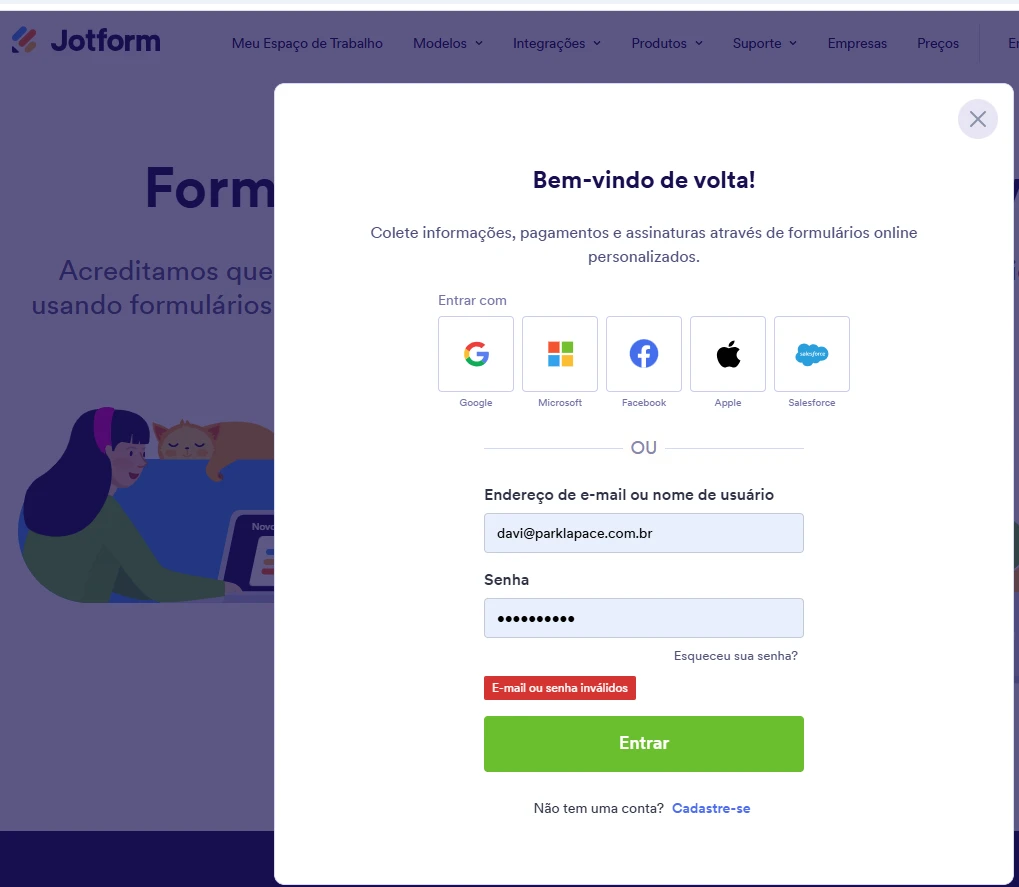Sign in with the Salesforce icon

(811, 353)
